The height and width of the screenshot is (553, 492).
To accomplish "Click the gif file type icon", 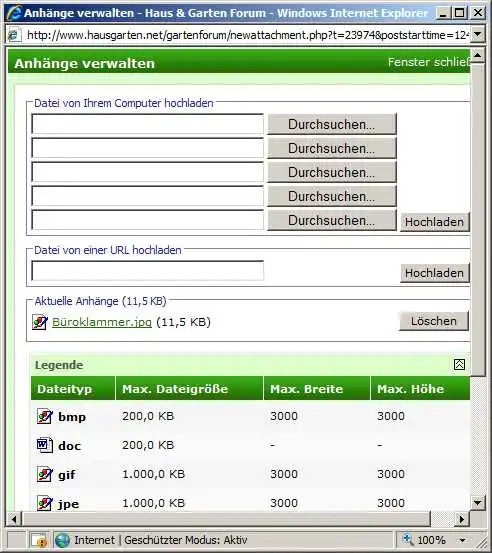I will (x=45, y=474).
